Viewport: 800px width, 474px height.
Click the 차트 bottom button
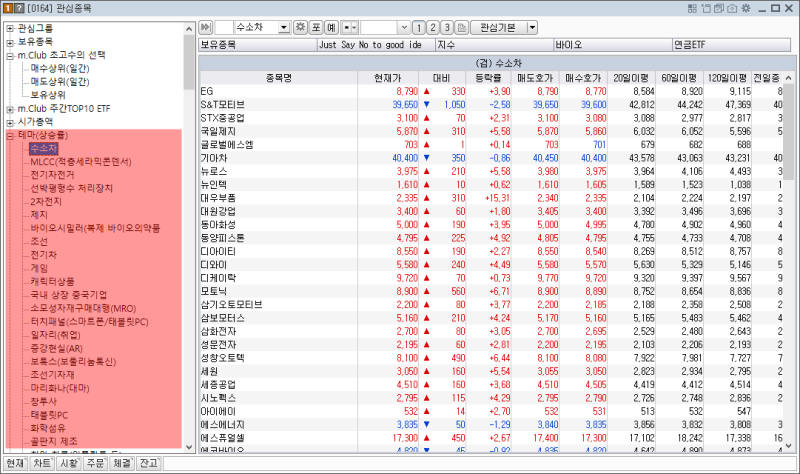click(42, 463)
